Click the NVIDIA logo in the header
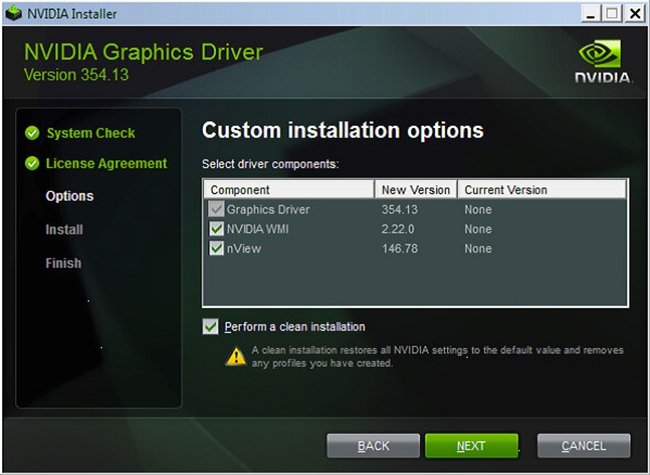 click(603, 61)
